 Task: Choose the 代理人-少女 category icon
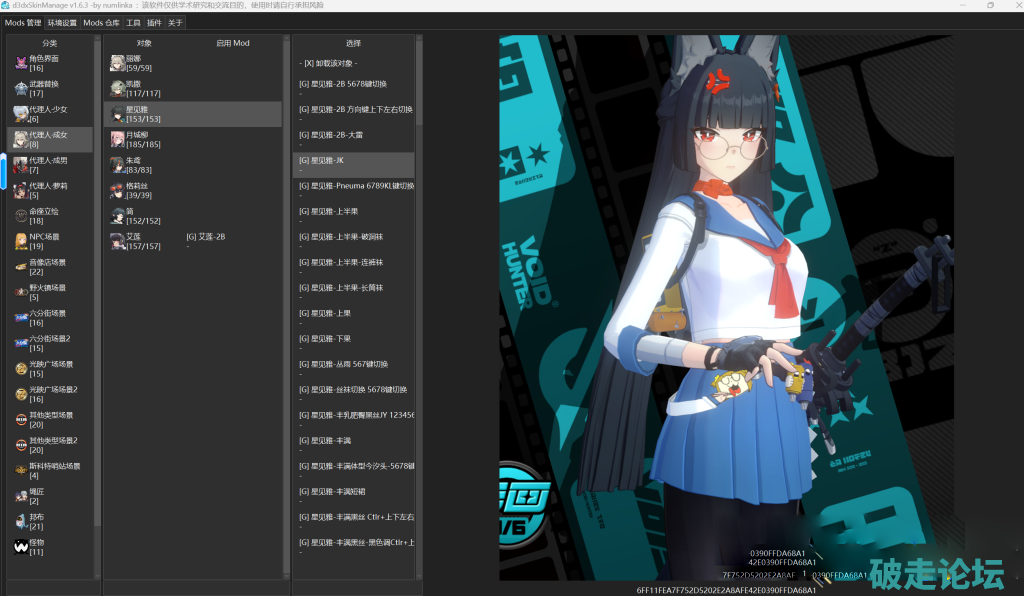(21, 113)
